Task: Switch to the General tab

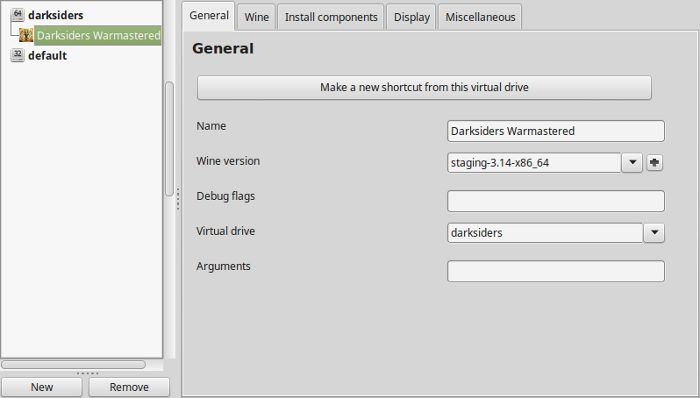Action: click(x=208, y=16)
